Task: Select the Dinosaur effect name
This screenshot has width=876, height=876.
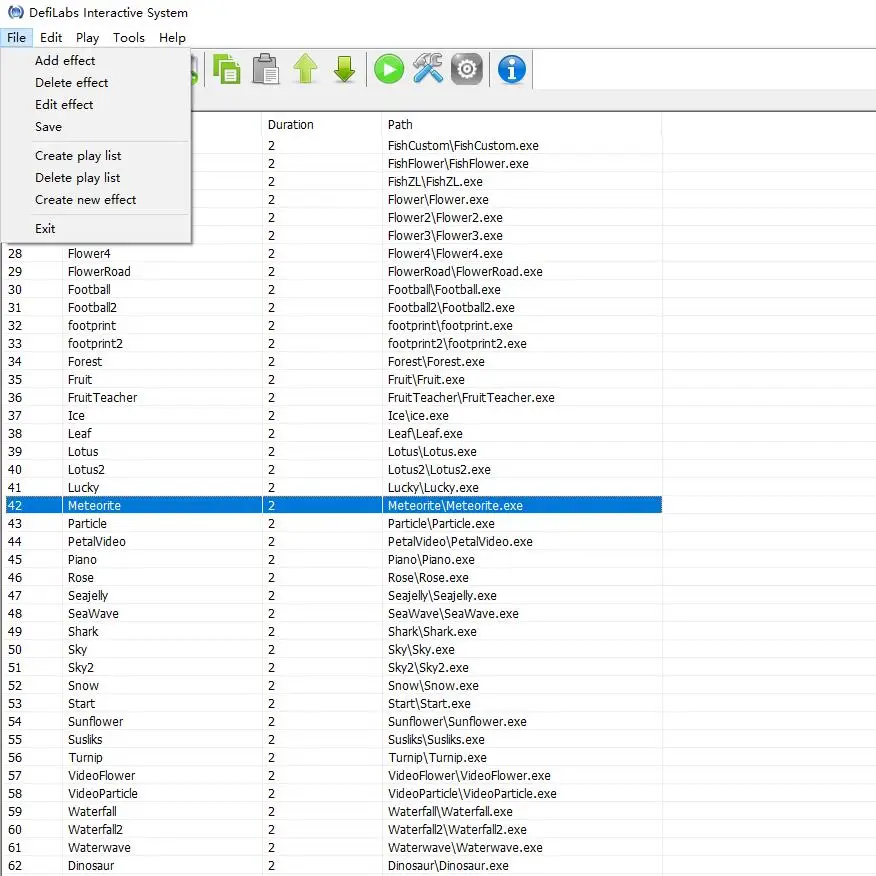Action: (x=91, y=865)
